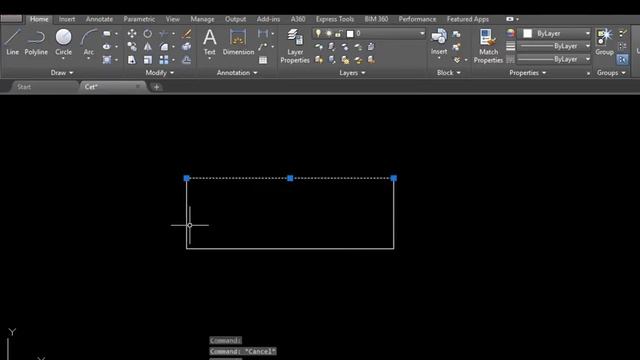Switch to the Home ribbon tab
640x360 pixels.
(x=39, y=19)
